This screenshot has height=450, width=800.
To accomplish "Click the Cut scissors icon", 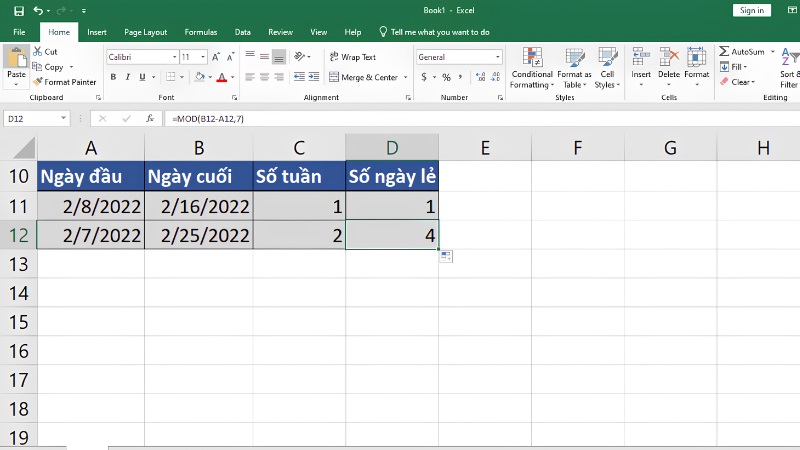I will click(x=38, y=52).
